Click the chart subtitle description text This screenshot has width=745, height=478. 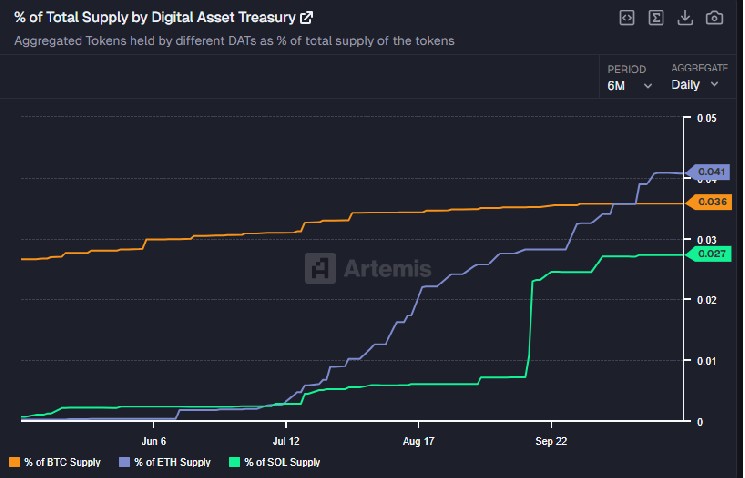[x=235, y=42]
